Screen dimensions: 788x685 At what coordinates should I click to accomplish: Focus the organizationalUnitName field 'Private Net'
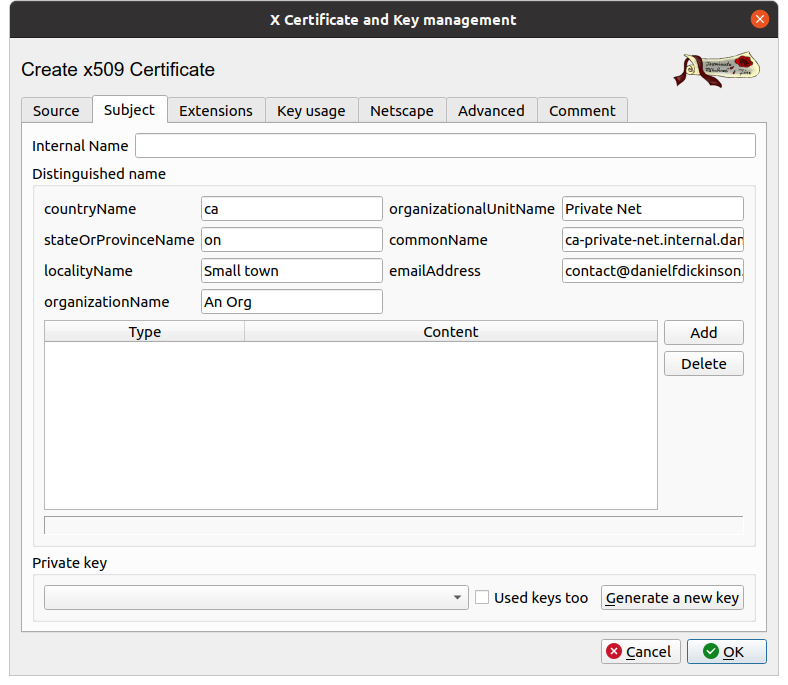tap(653, 209)
